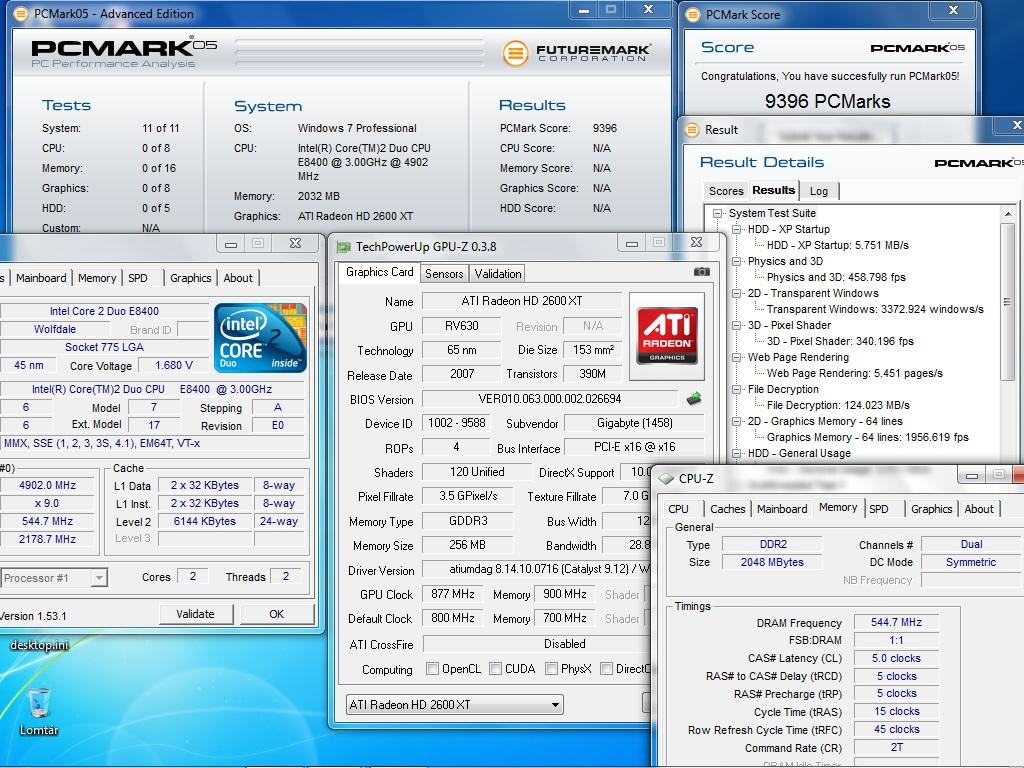Select '3D - Pixel Shader: 340.196 fps' row
The width and height of the screenshot is (1024, 768).
pos(840,341)
